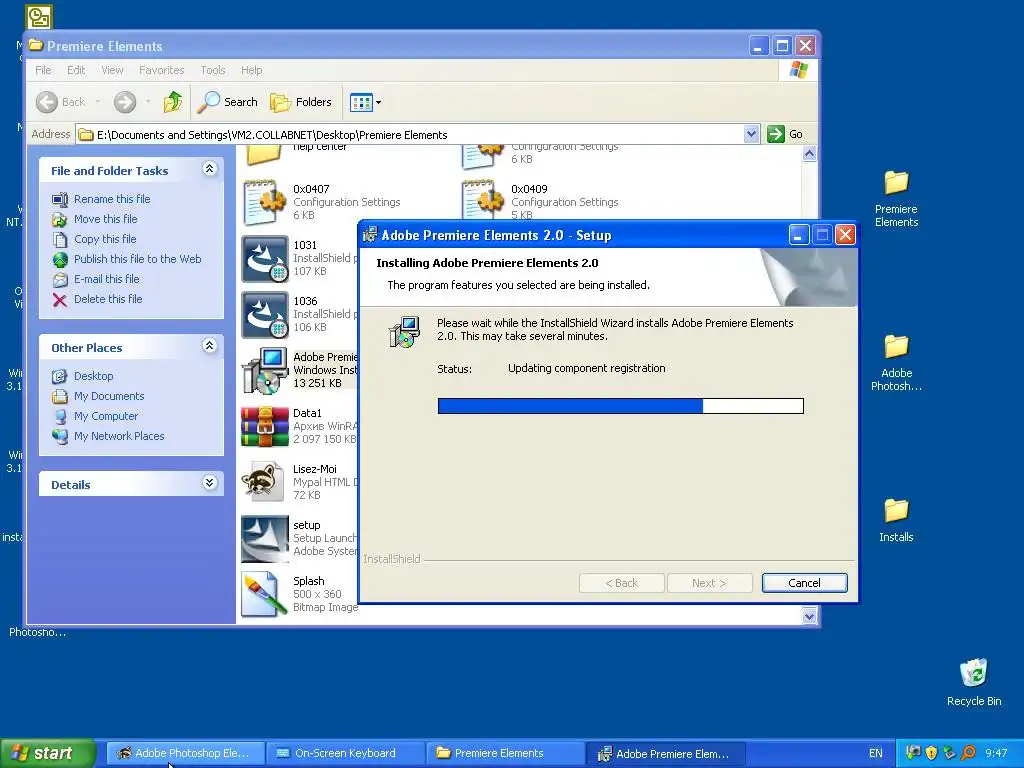
Task: Click the Go button beside address bar
Action: coord(786,135)
